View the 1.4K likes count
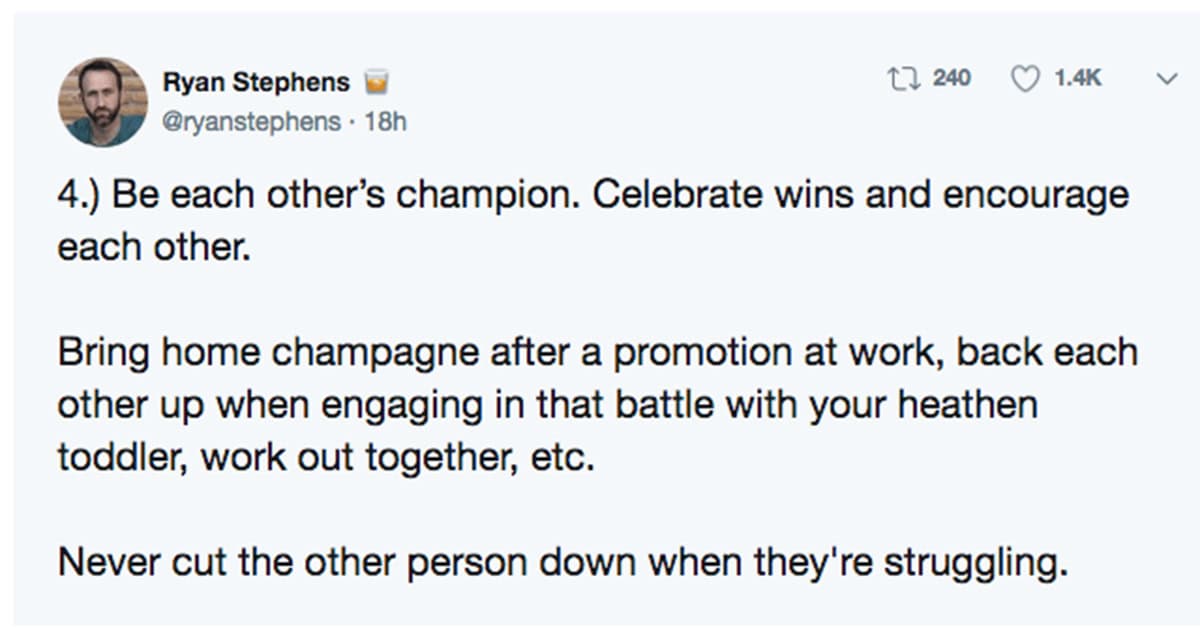 (x=1078, y=79)
